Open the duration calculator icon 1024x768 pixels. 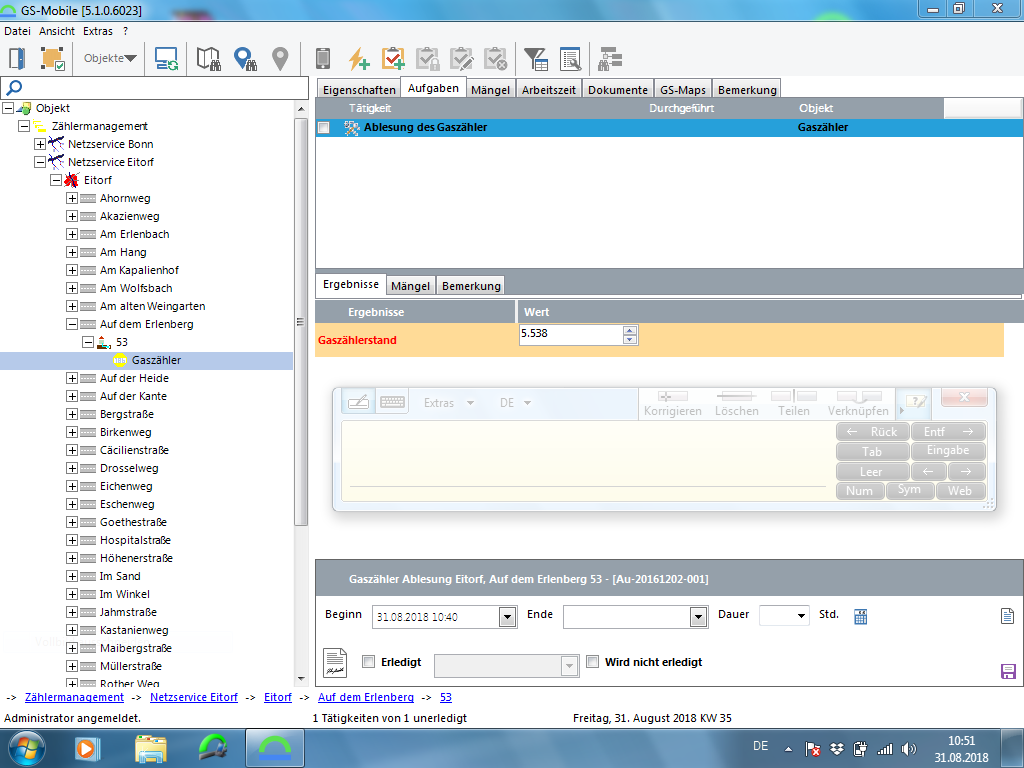click(x=860, y=616)
